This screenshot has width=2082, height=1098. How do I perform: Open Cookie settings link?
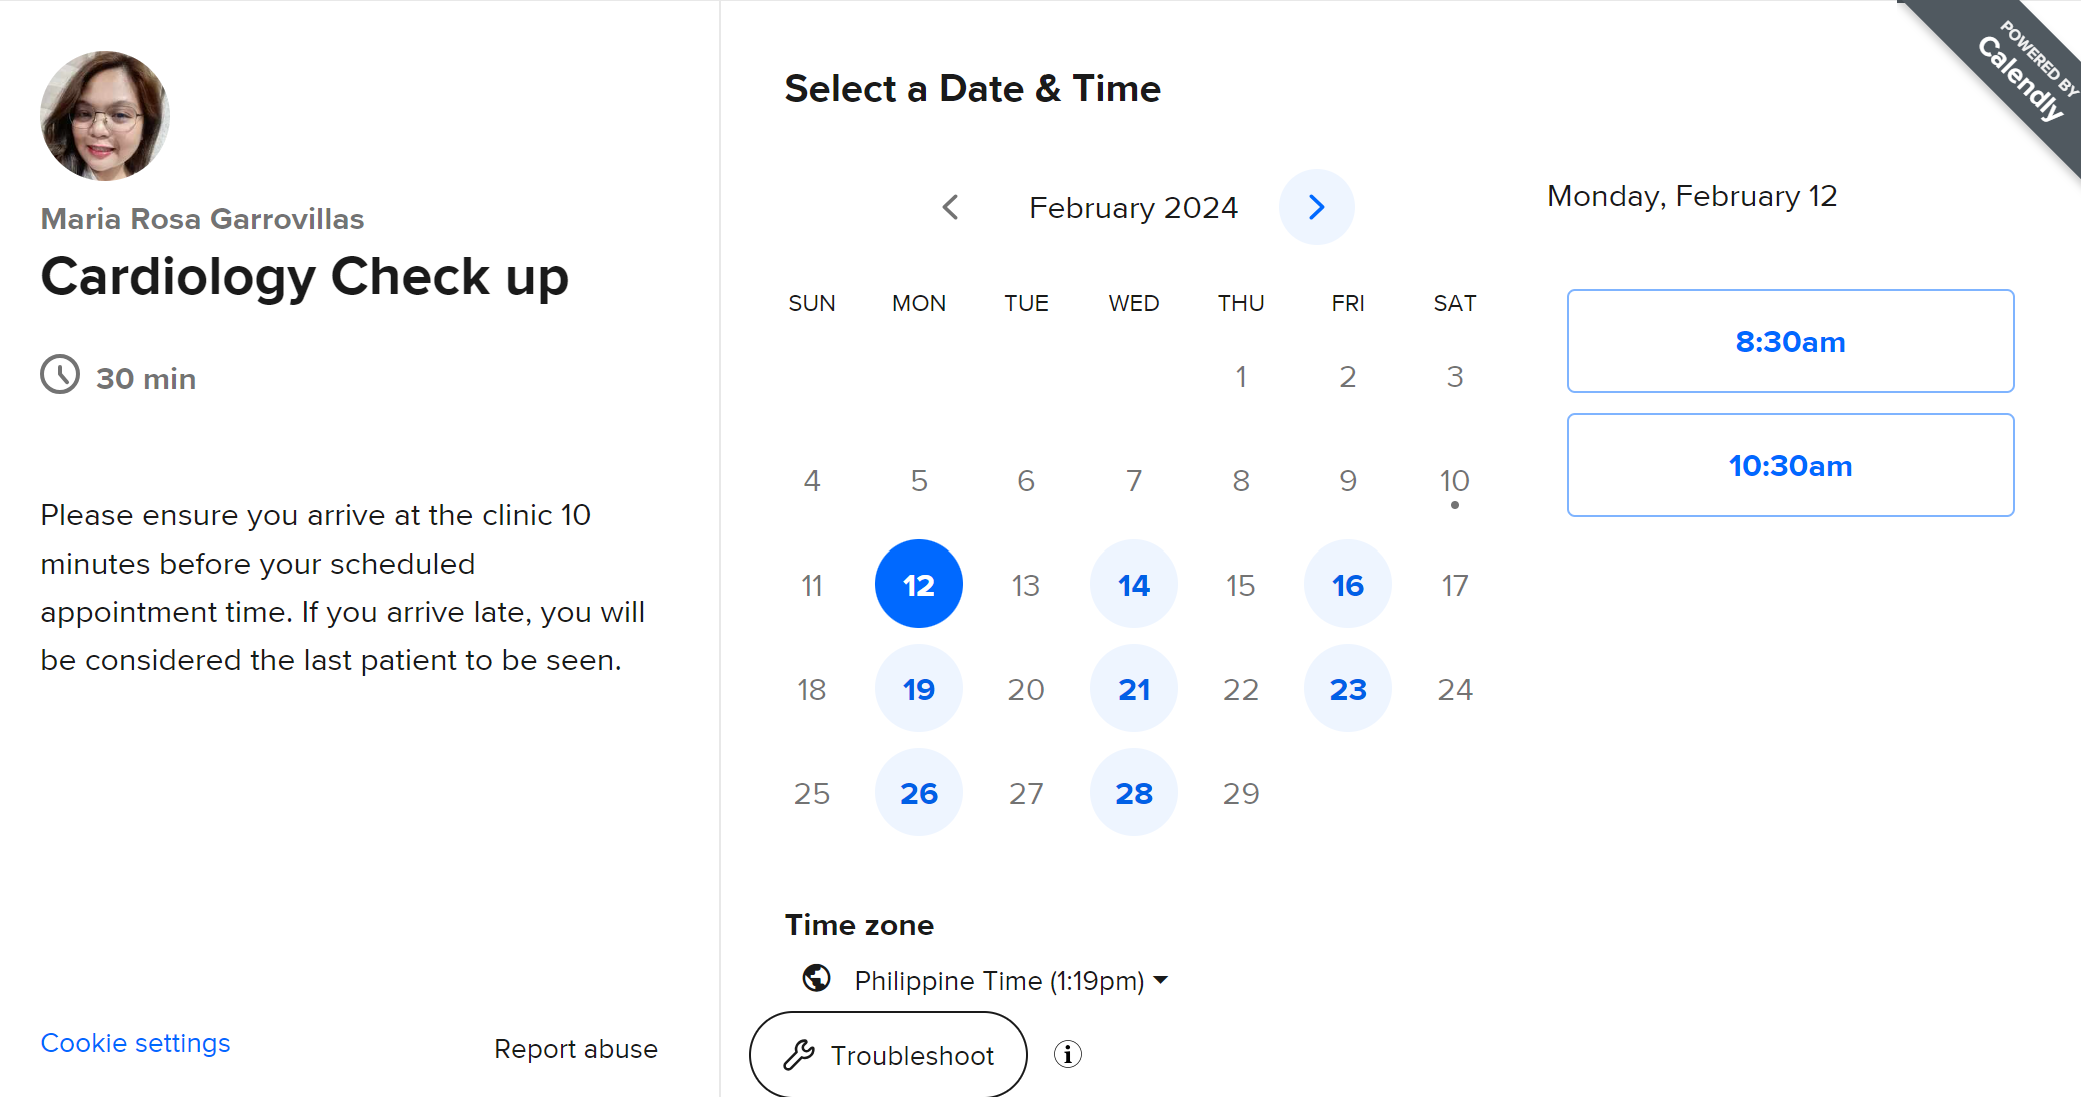tap(135, 1043)
